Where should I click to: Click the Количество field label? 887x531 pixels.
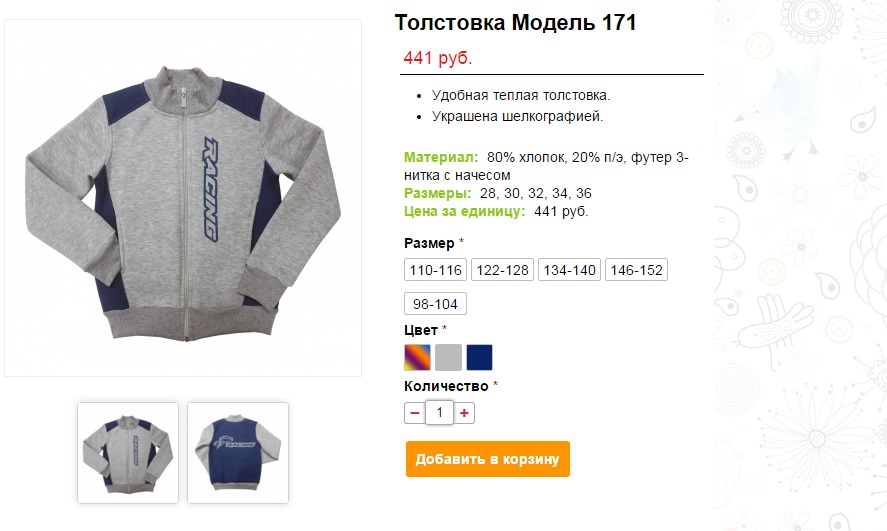pos(446,386)
